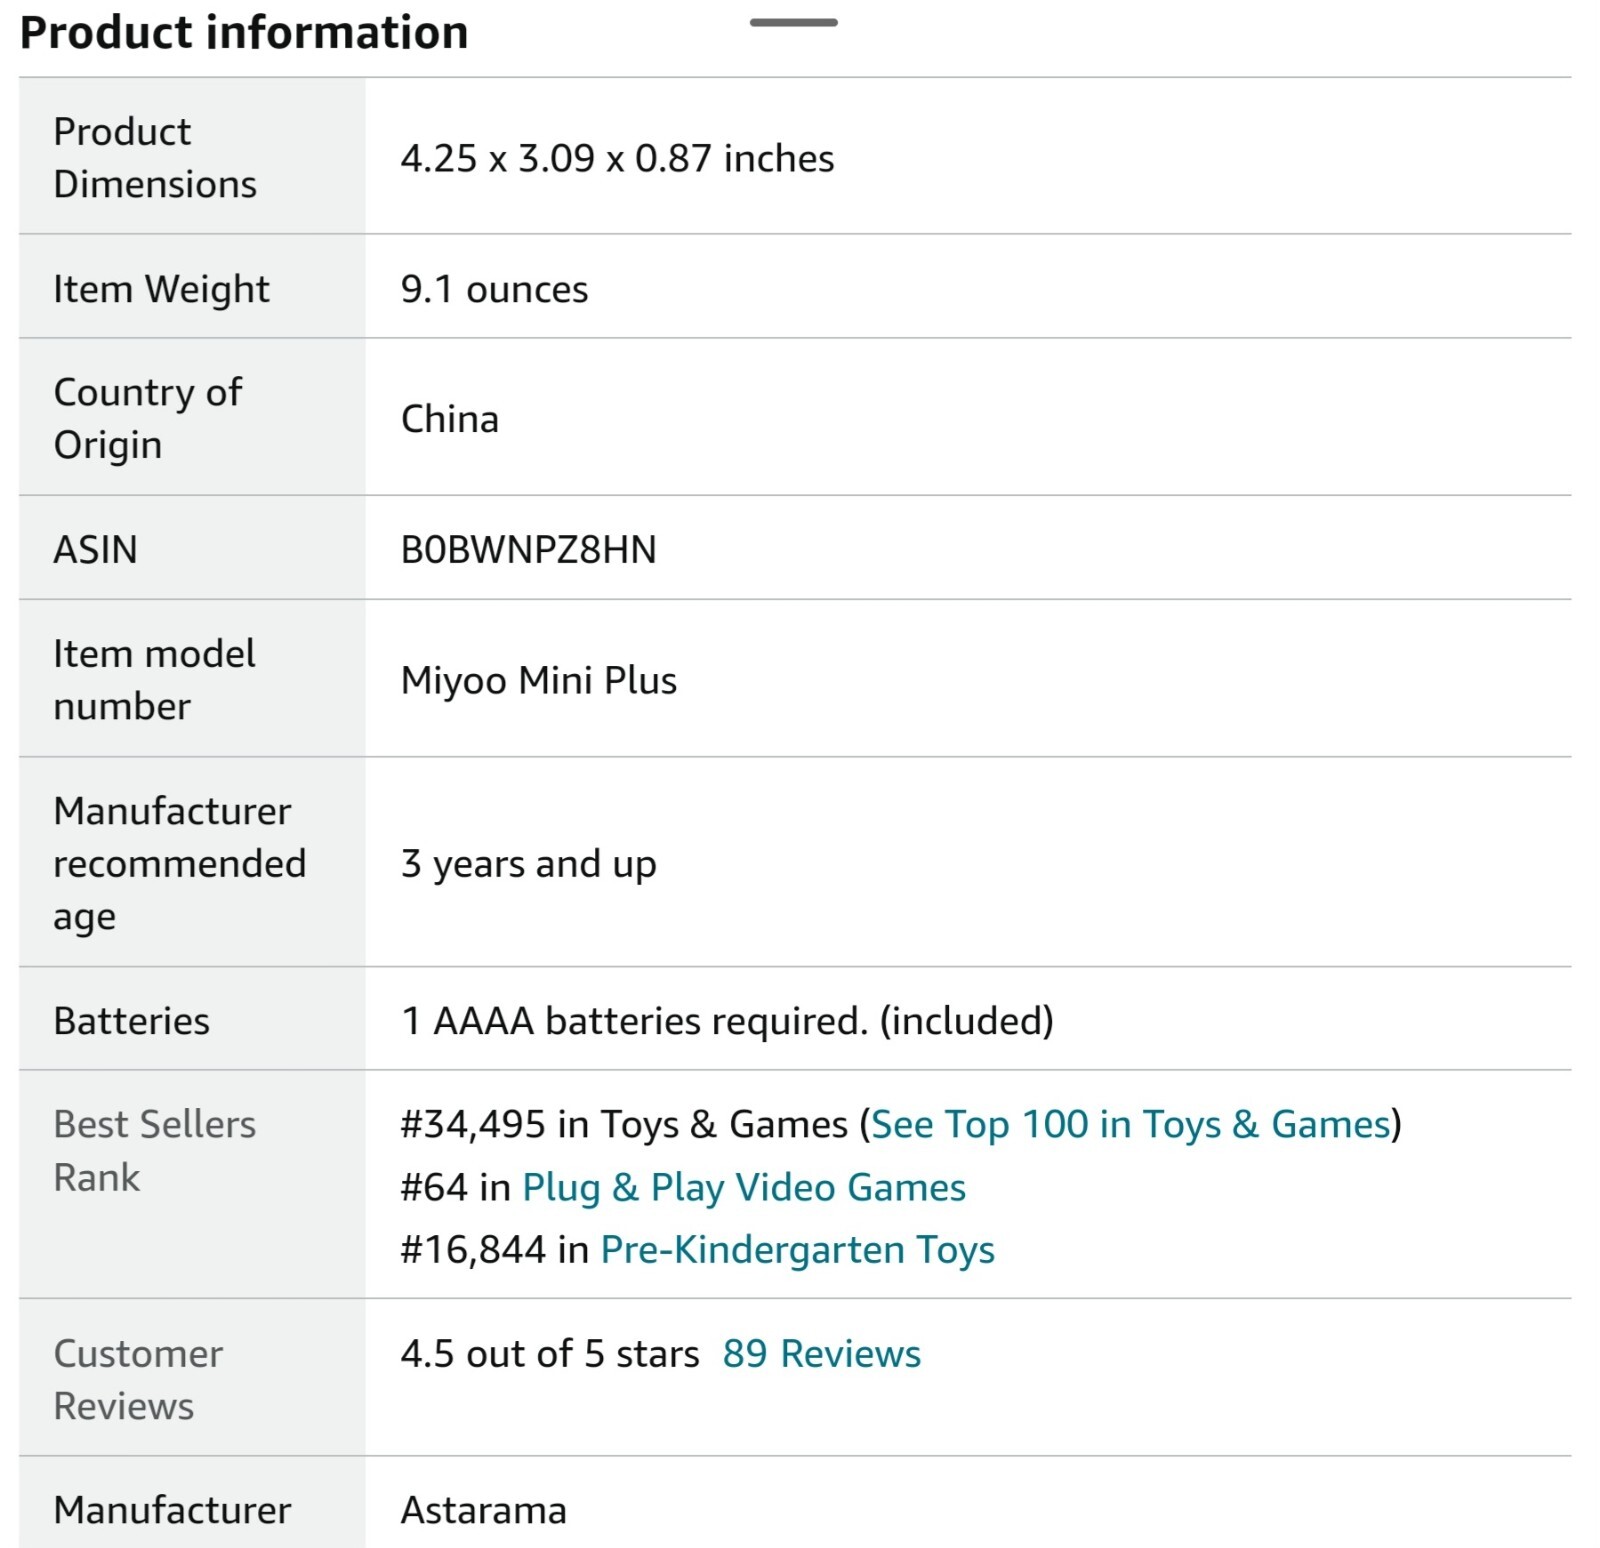
Task: Select the Product information heading
Action: (244, 32)
